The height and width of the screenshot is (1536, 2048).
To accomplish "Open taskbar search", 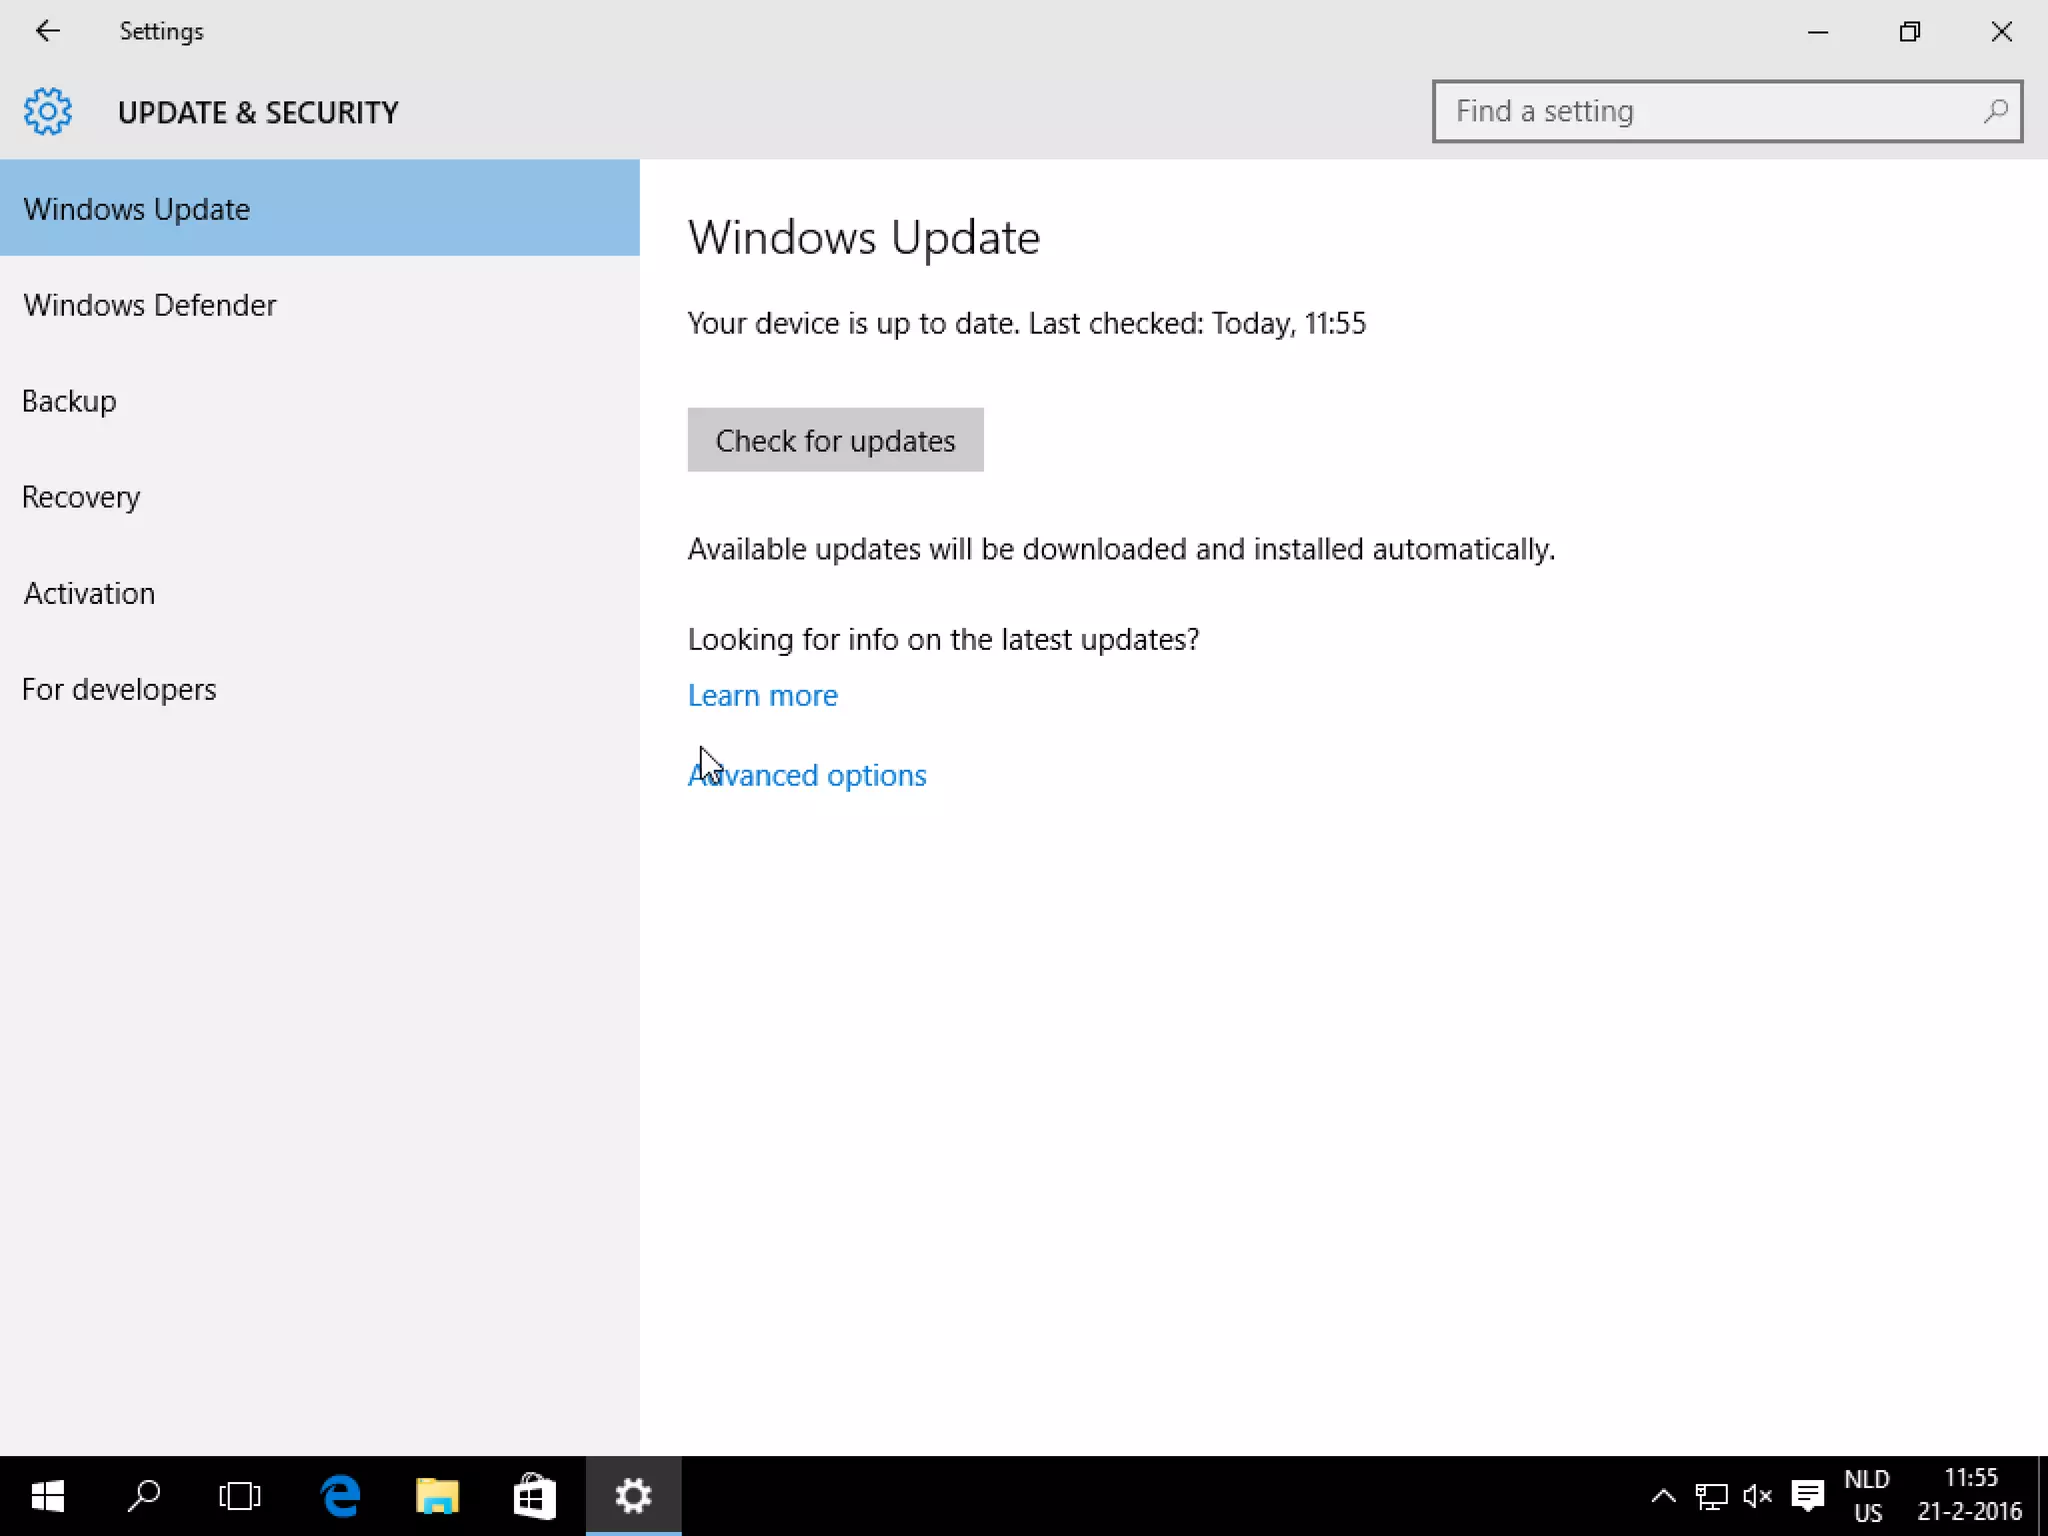I will point(143,1496).
